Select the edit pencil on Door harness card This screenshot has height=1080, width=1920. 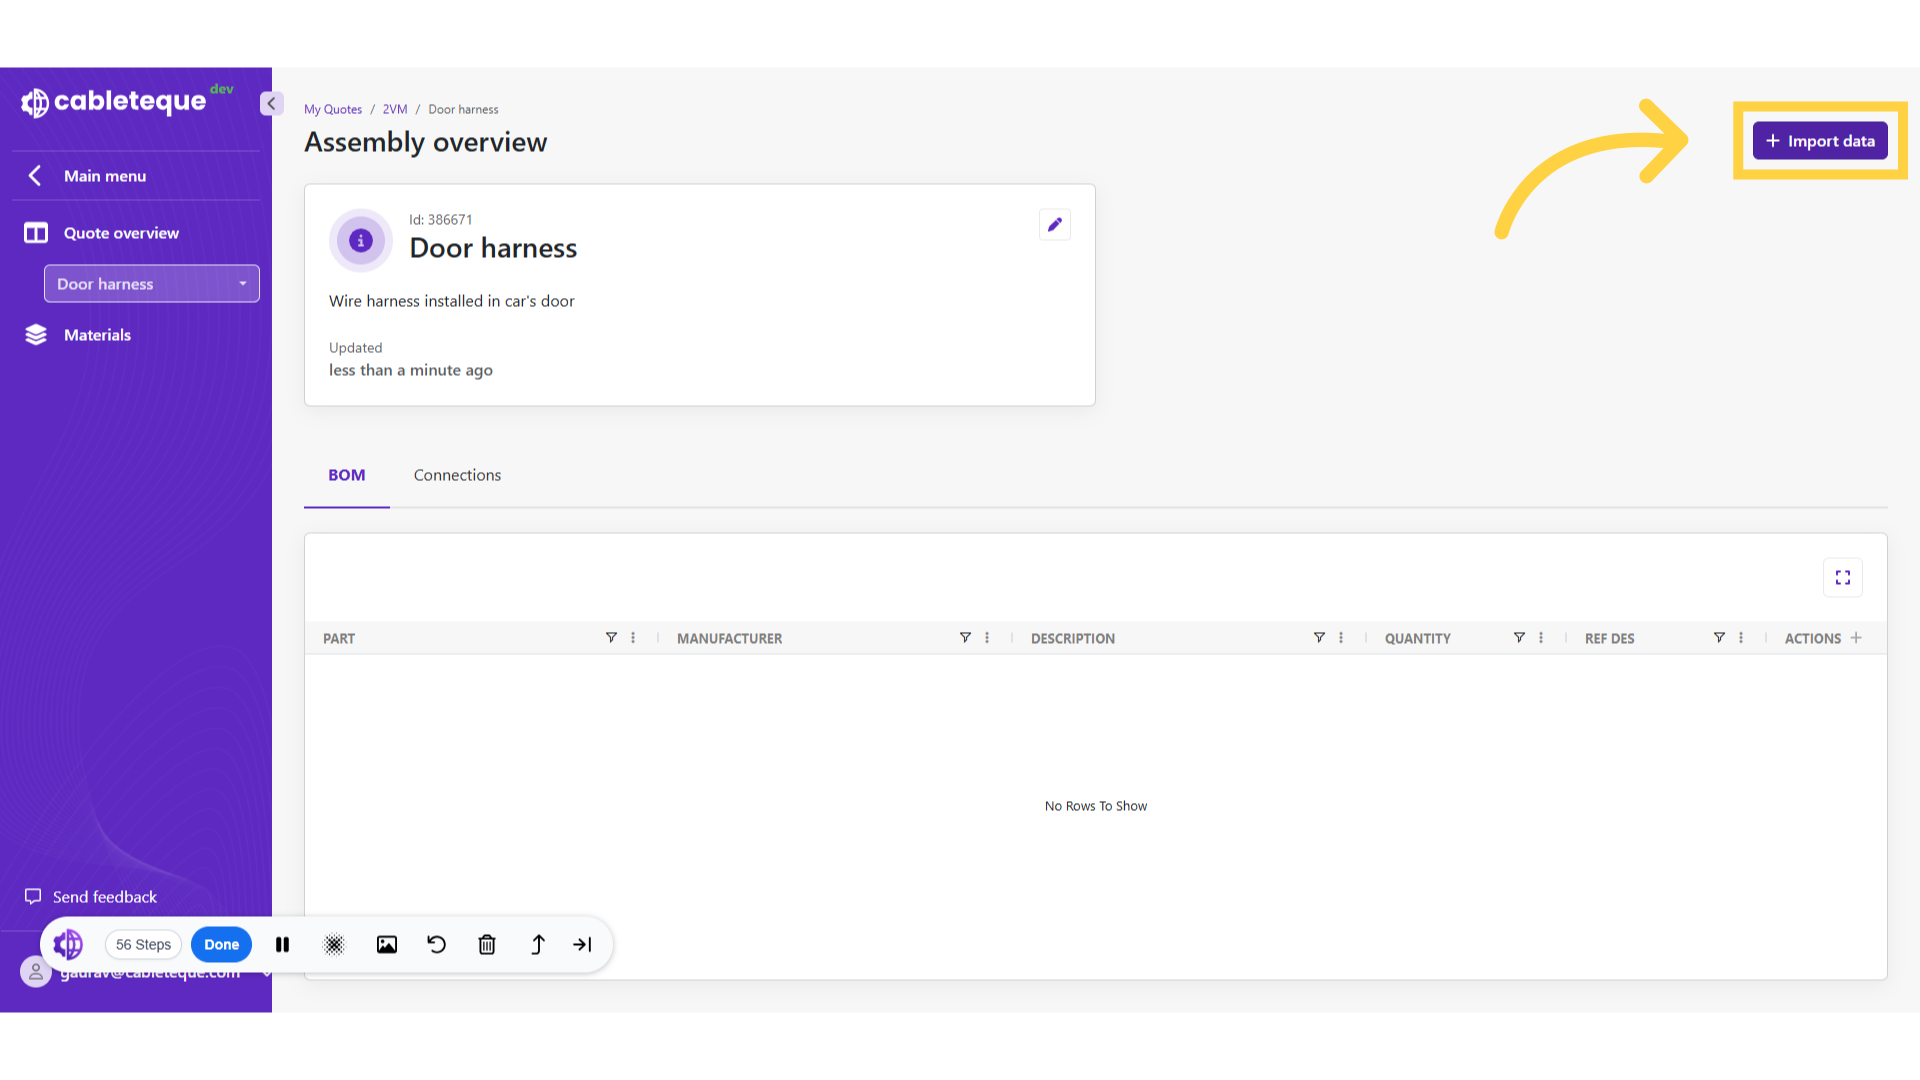[1055, 224]
